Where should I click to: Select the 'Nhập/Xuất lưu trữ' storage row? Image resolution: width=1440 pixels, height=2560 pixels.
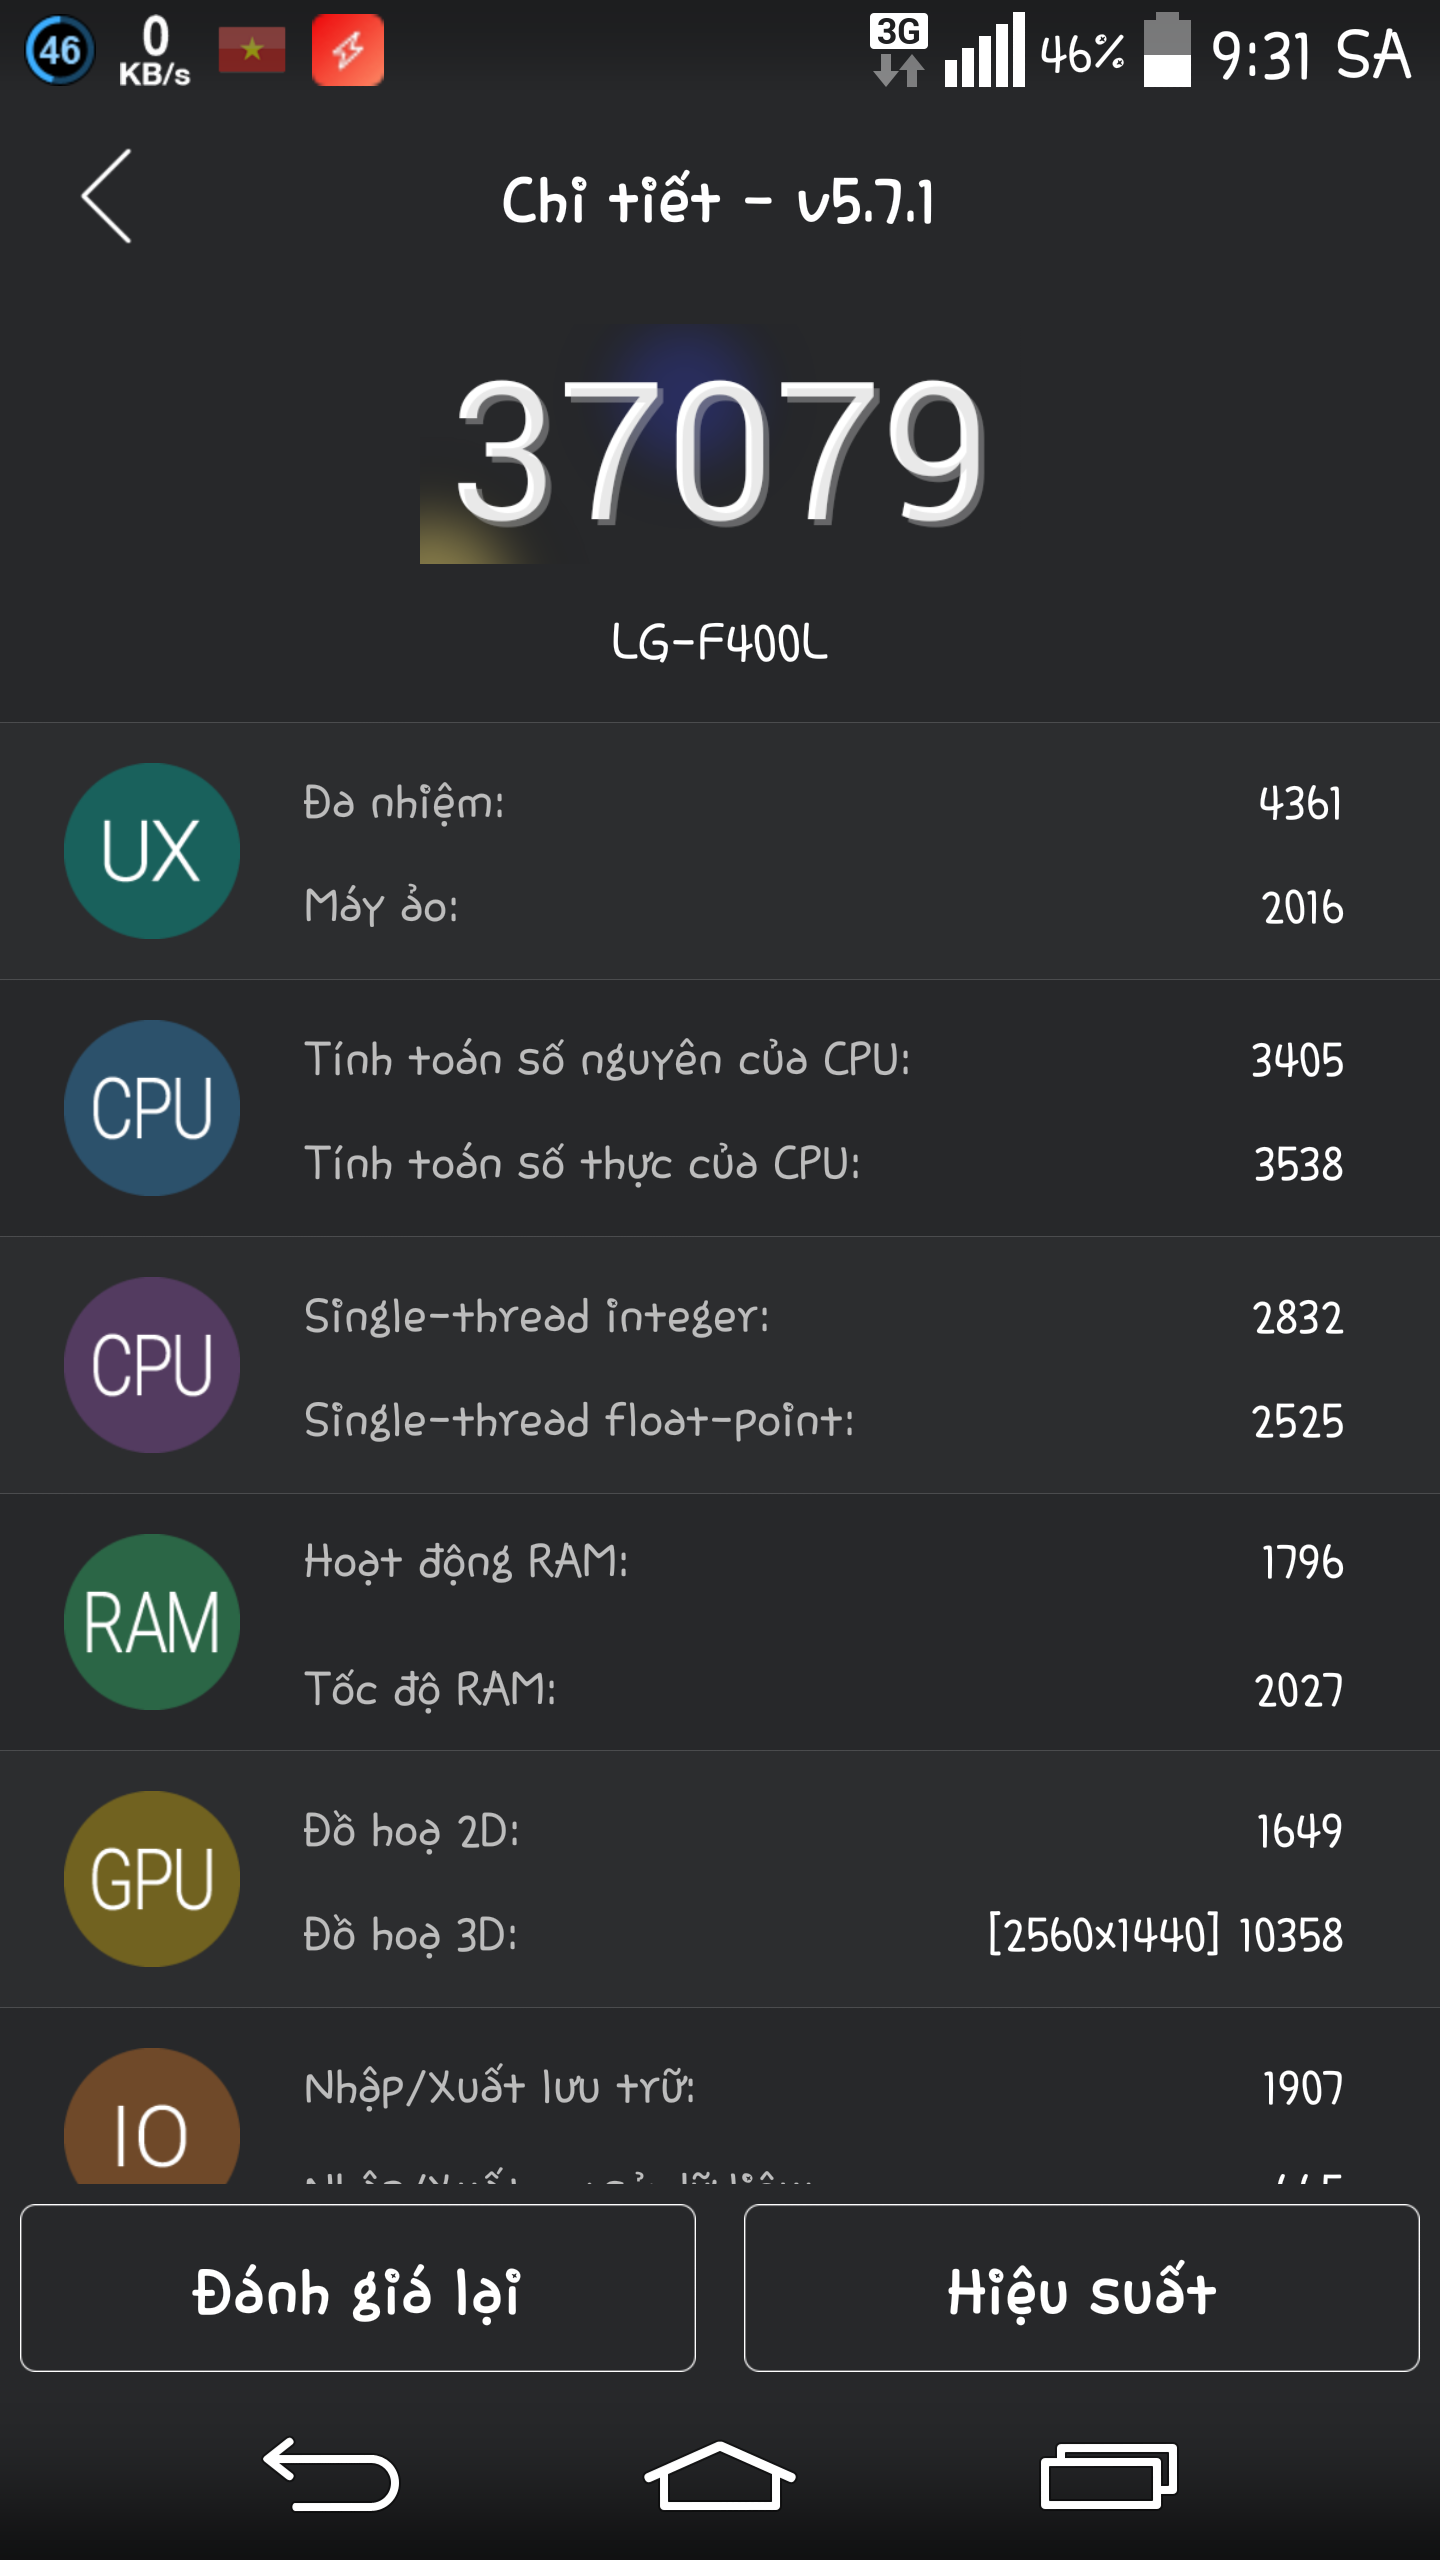click(820, 2088)
